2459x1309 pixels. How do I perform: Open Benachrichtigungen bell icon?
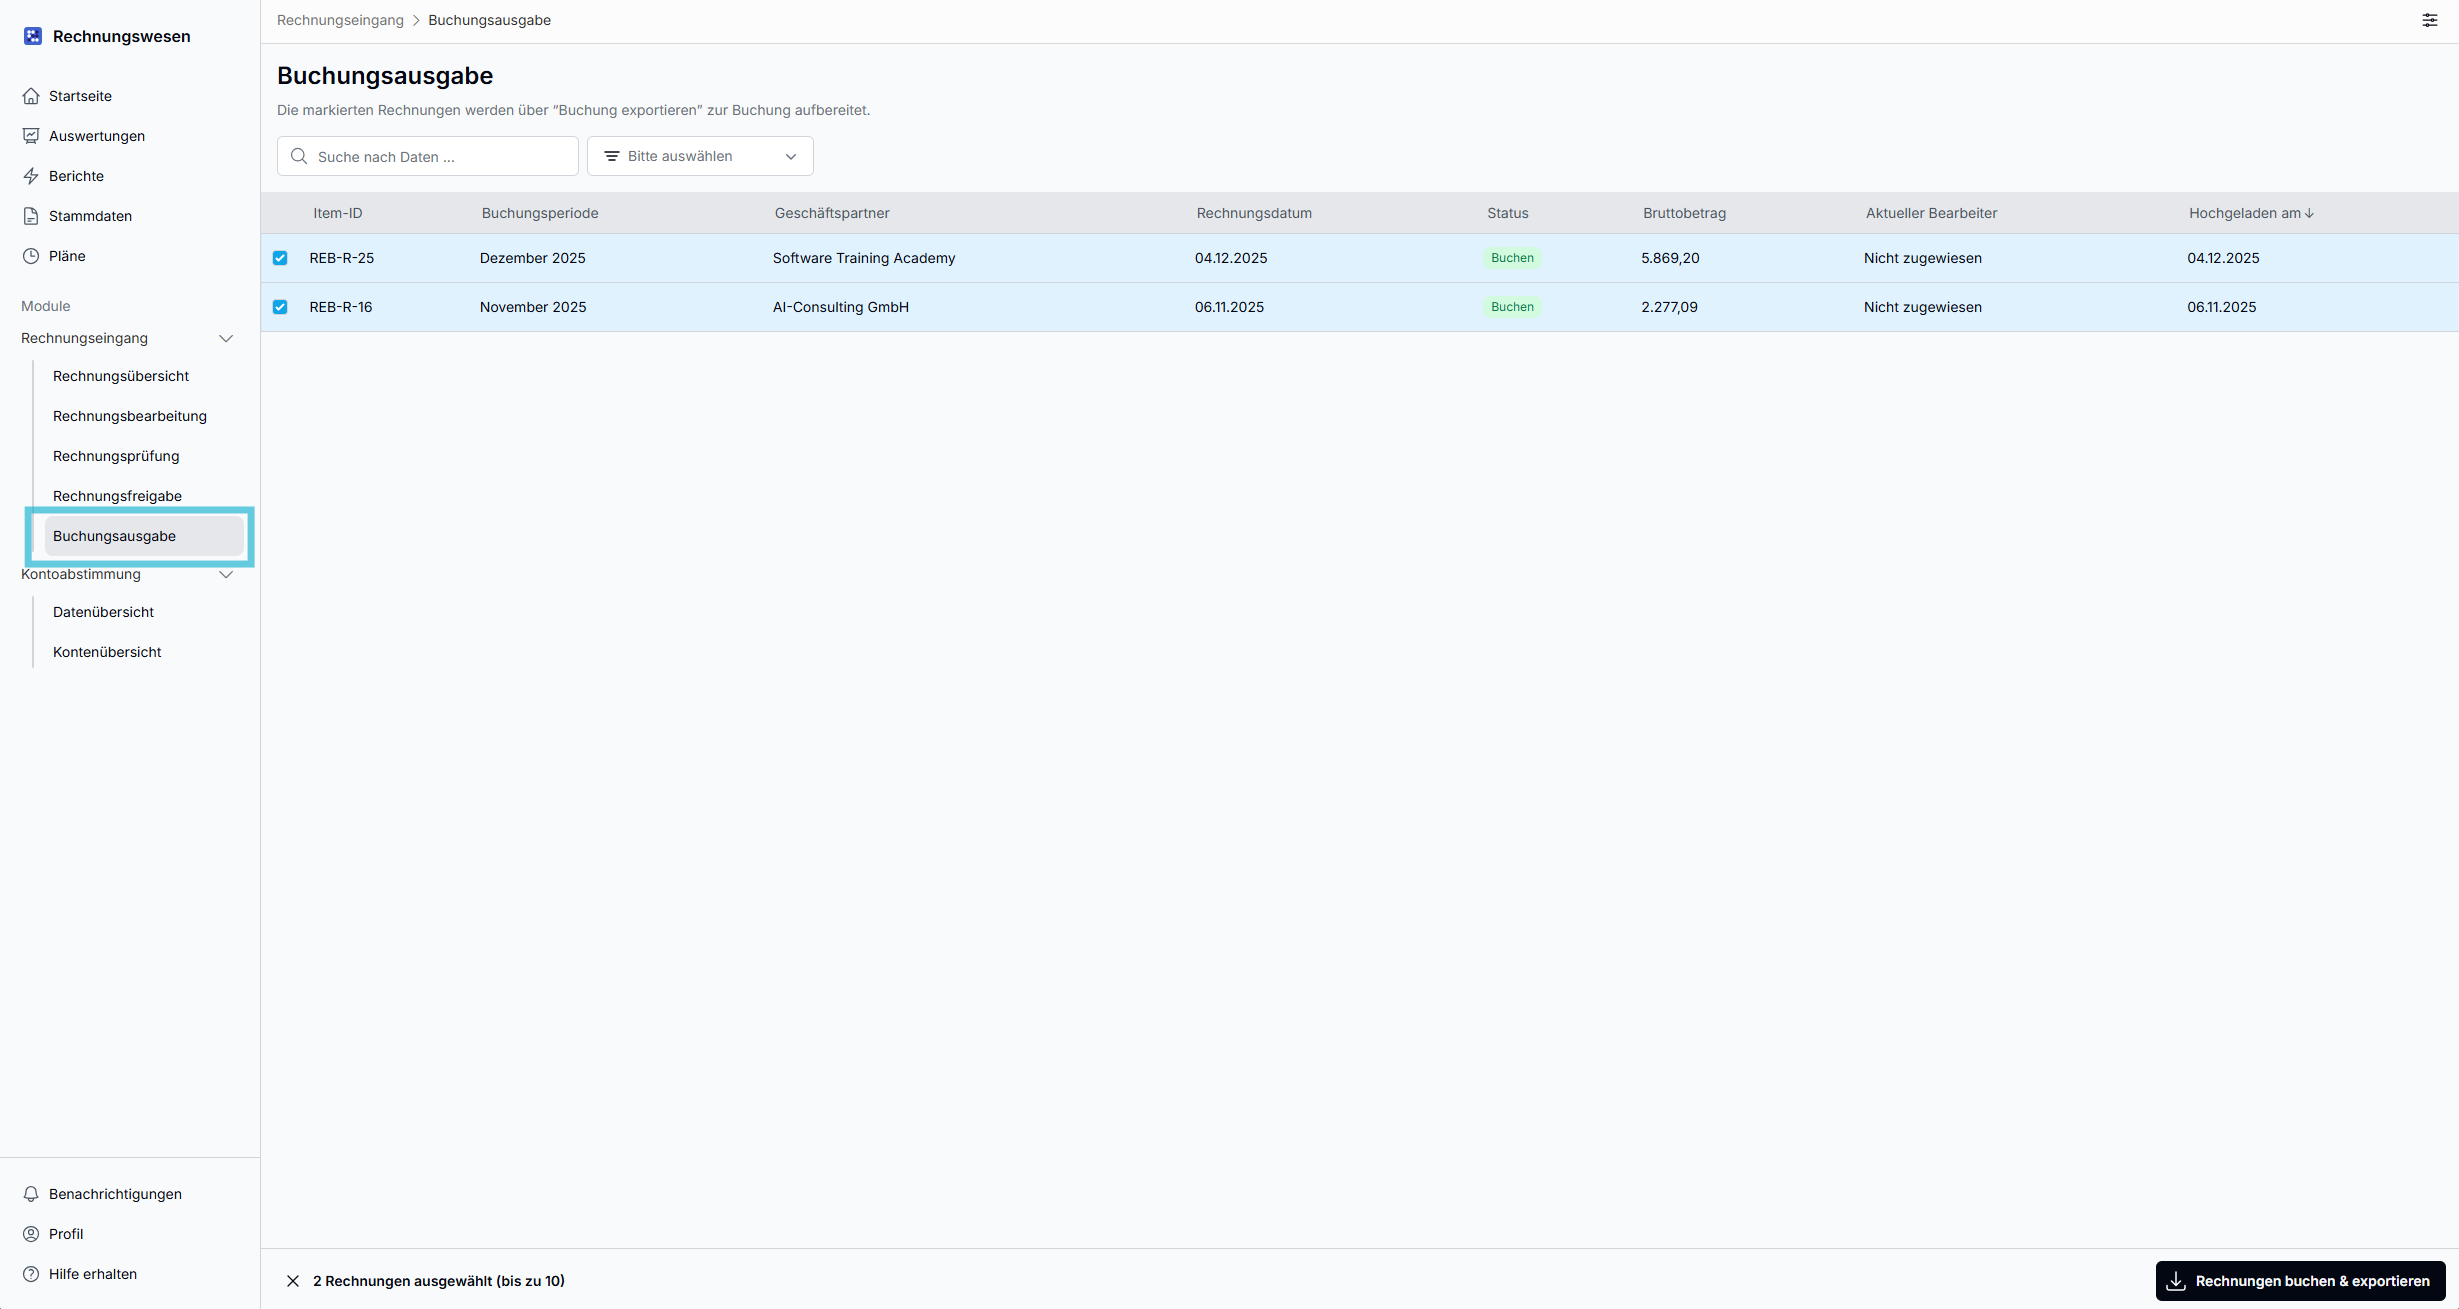[31, 1194]
